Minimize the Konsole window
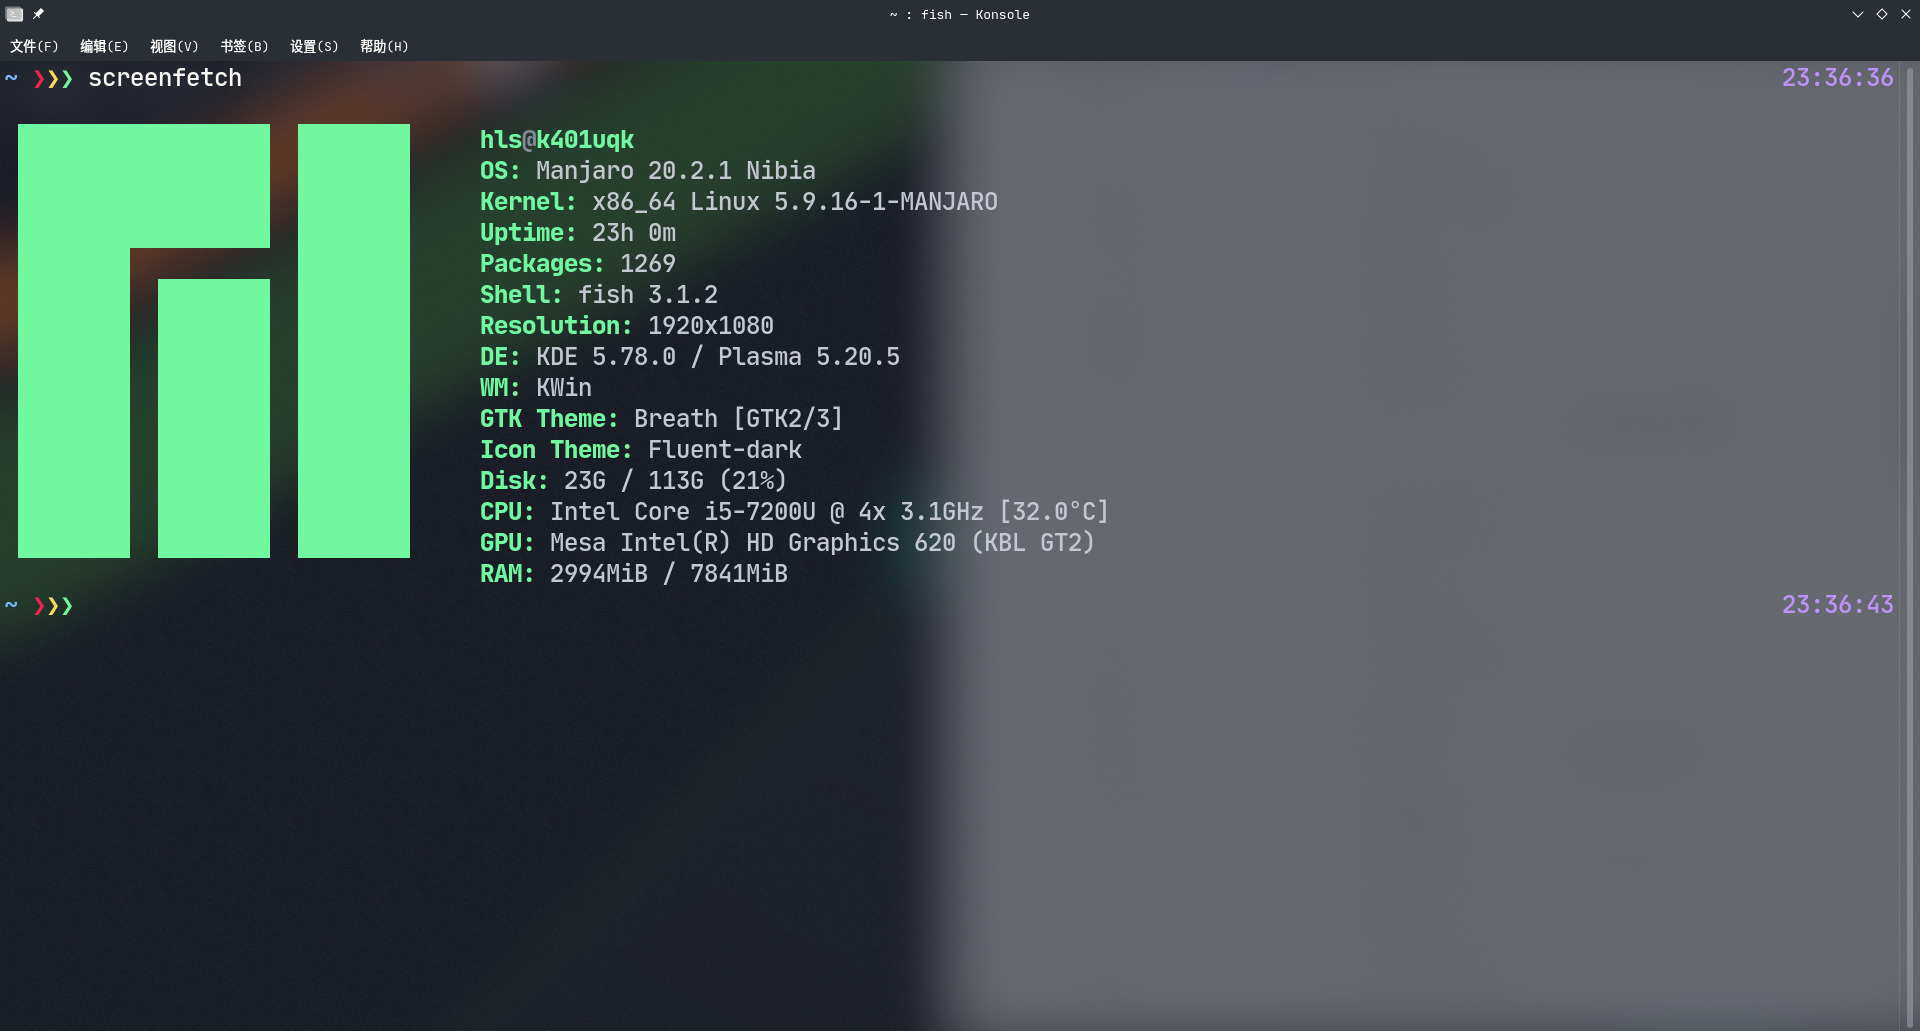1920x1031 pixels. coord(1857,14)
